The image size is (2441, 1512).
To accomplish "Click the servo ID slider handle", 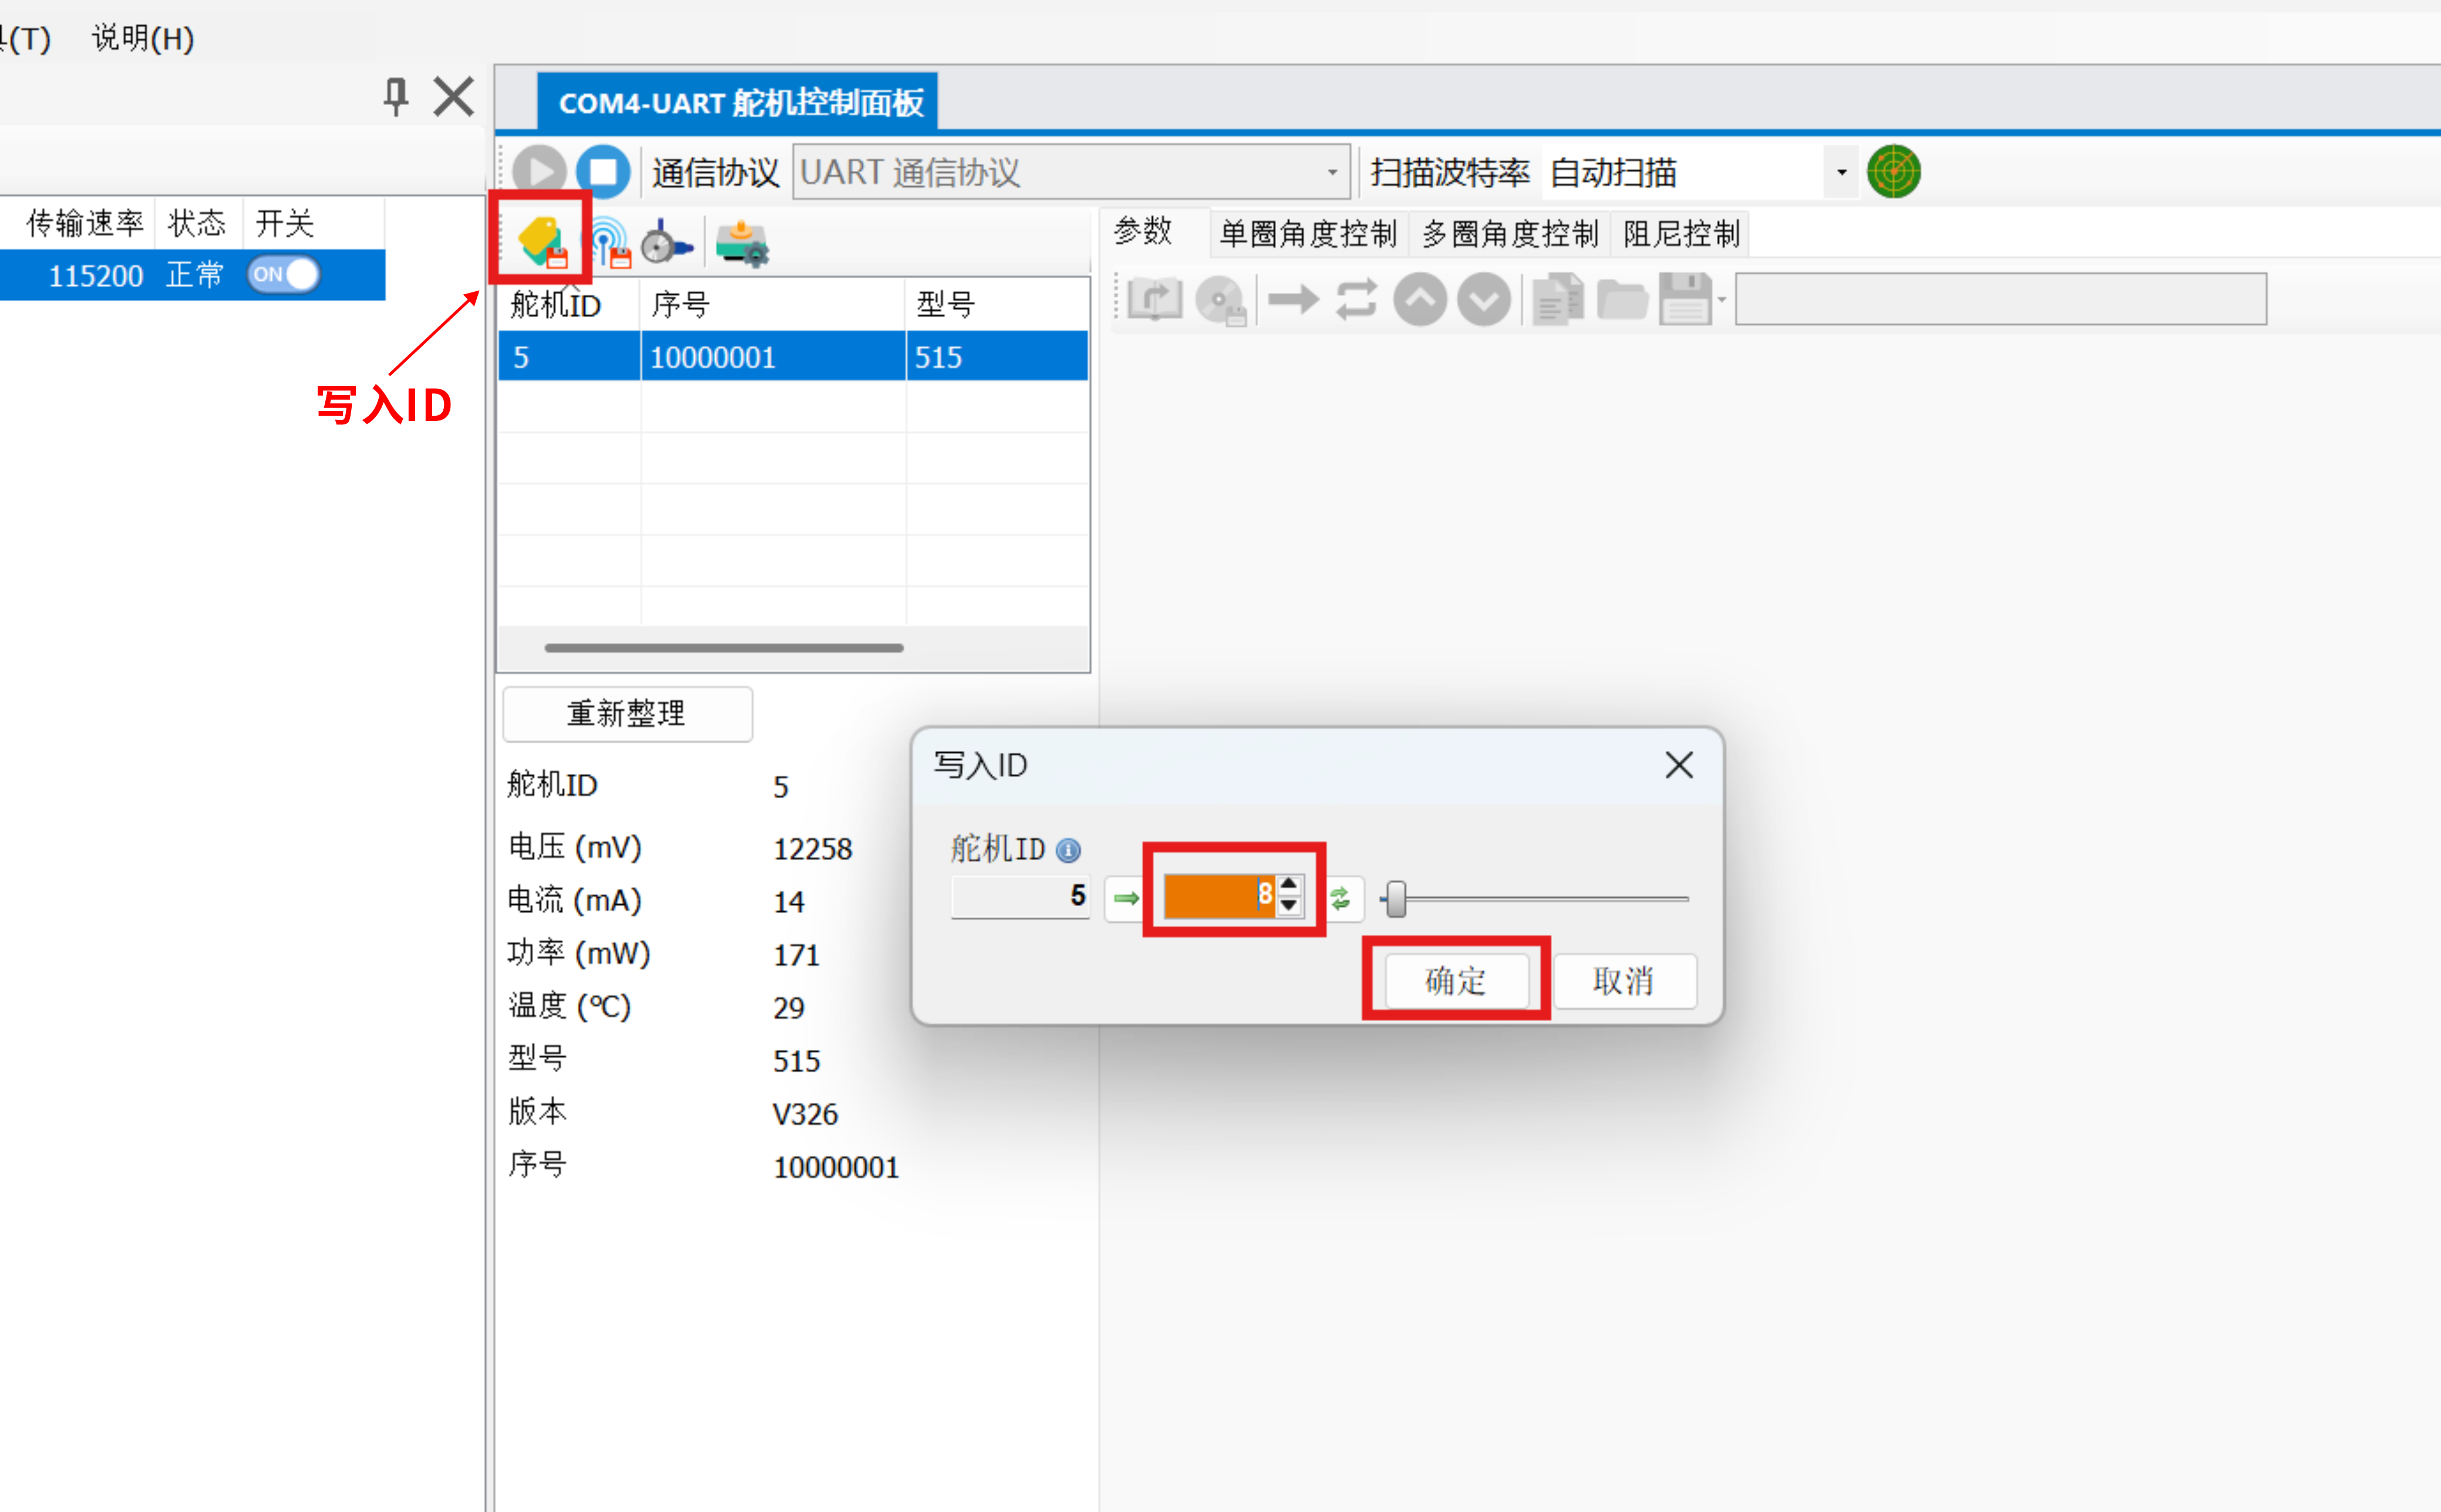I will point(1396,899).
